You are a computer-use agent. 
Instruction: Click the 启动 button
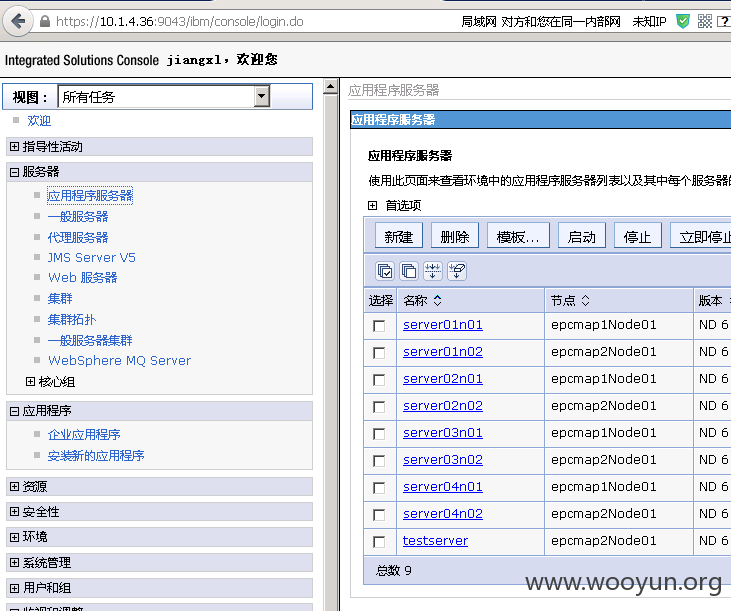[582, 237]
